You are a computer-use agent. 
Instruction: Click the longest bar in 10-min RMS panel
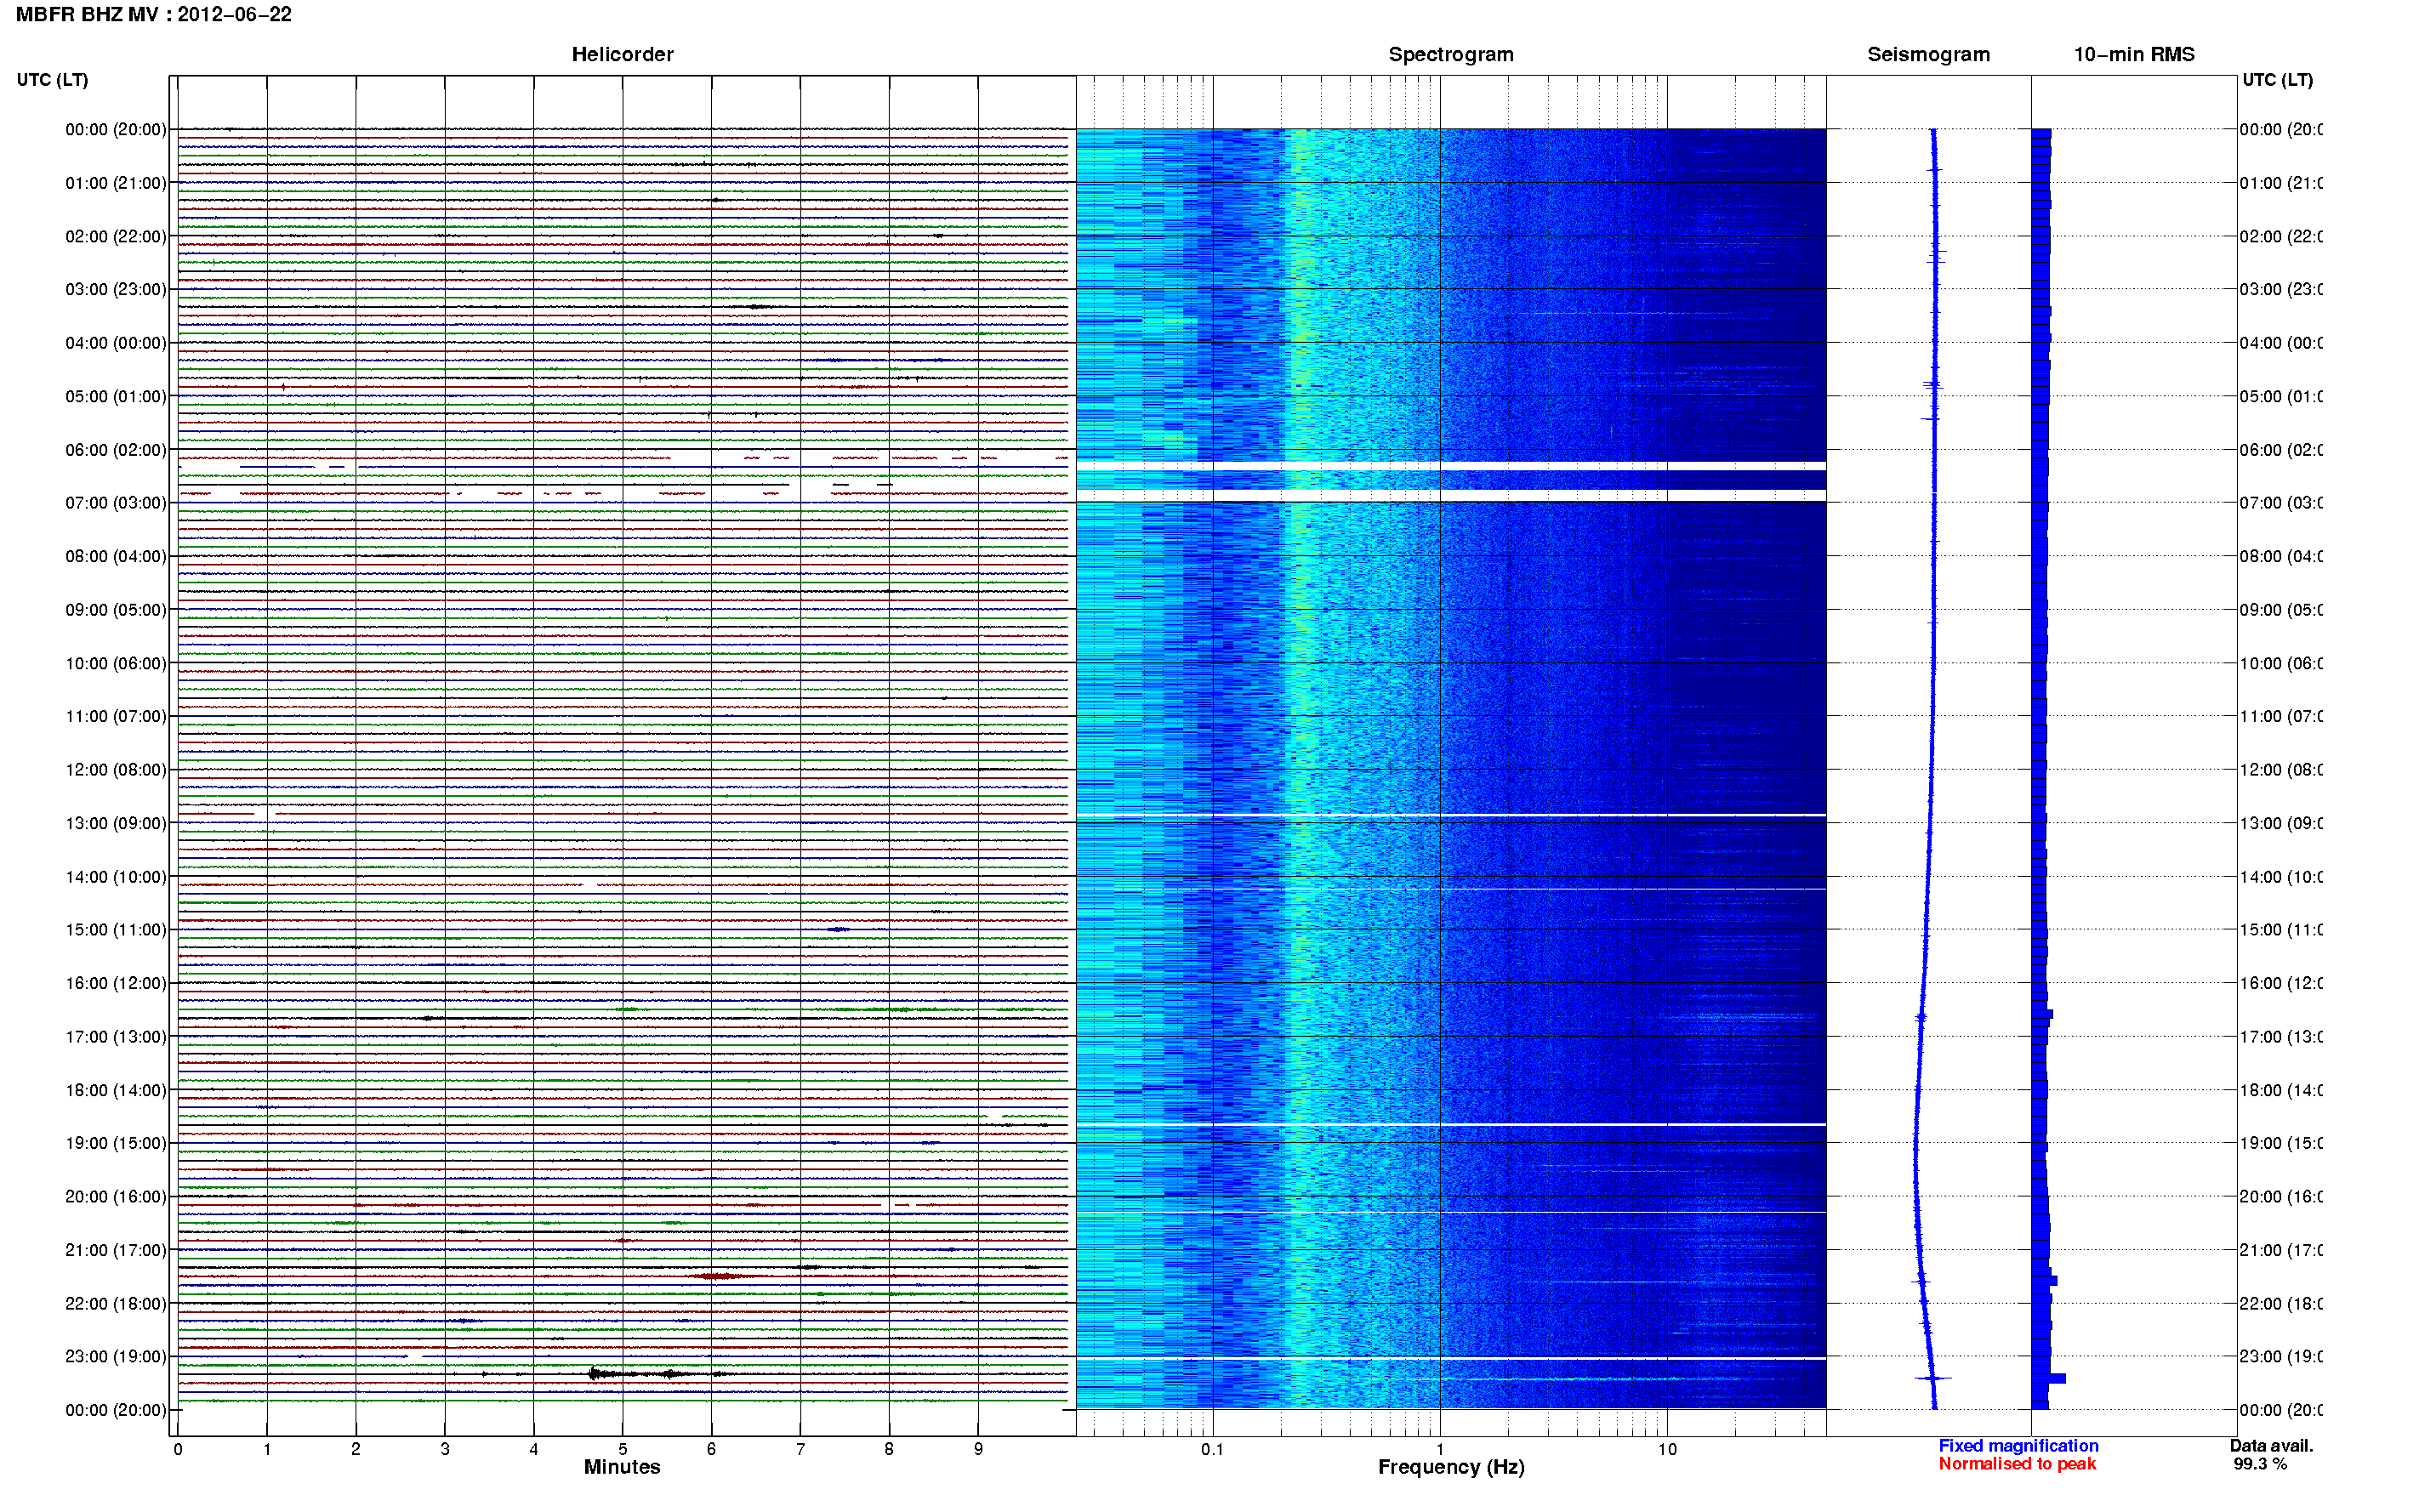pyautogui.click(x=2048, y=1378)
